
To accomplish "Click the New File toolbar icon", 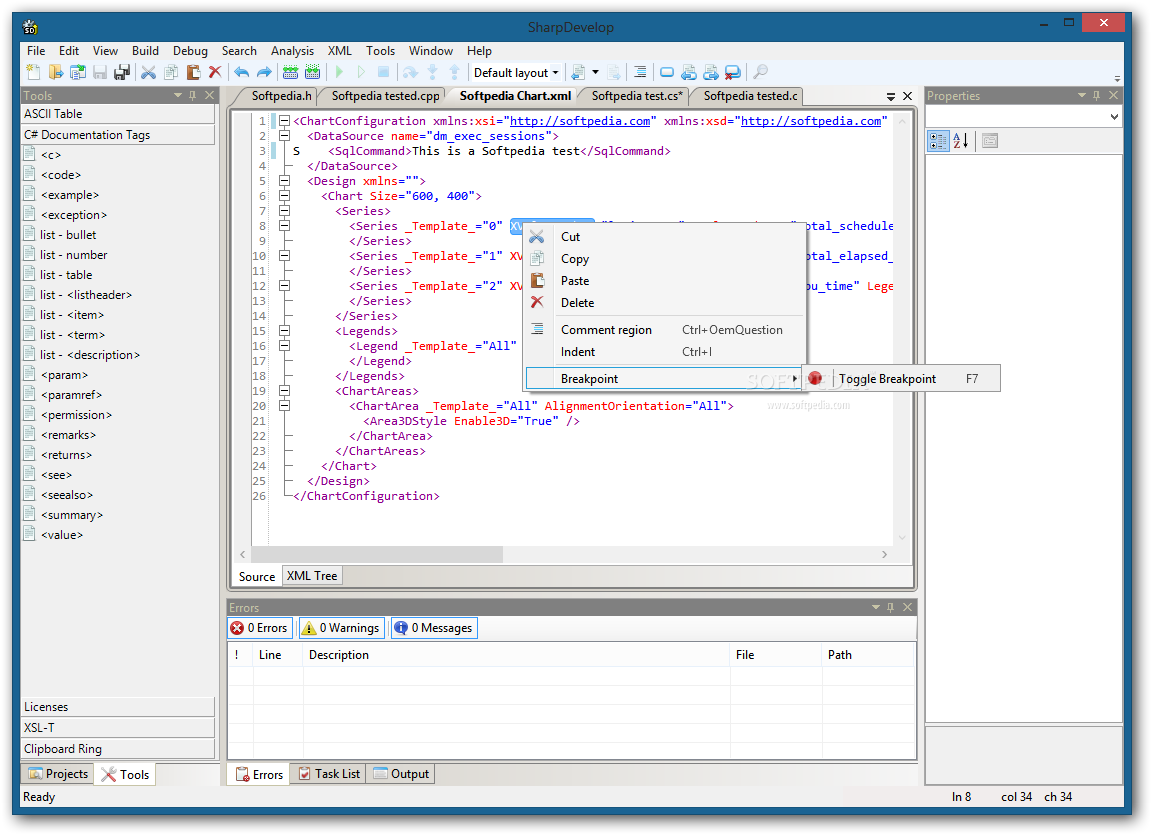I will pos(34,72).
